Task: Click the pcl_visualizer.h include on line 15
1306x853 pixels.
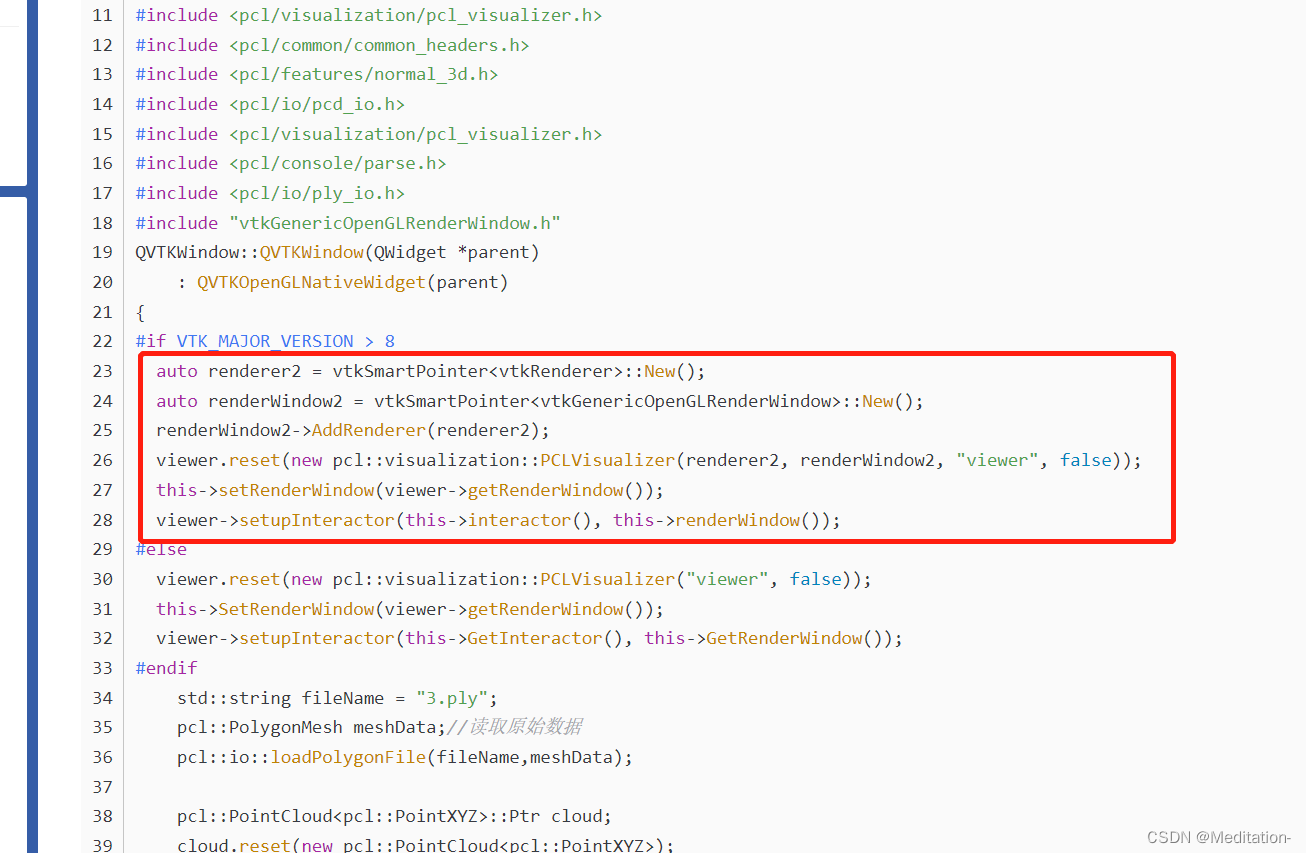Action: click(x=368, y=134)
